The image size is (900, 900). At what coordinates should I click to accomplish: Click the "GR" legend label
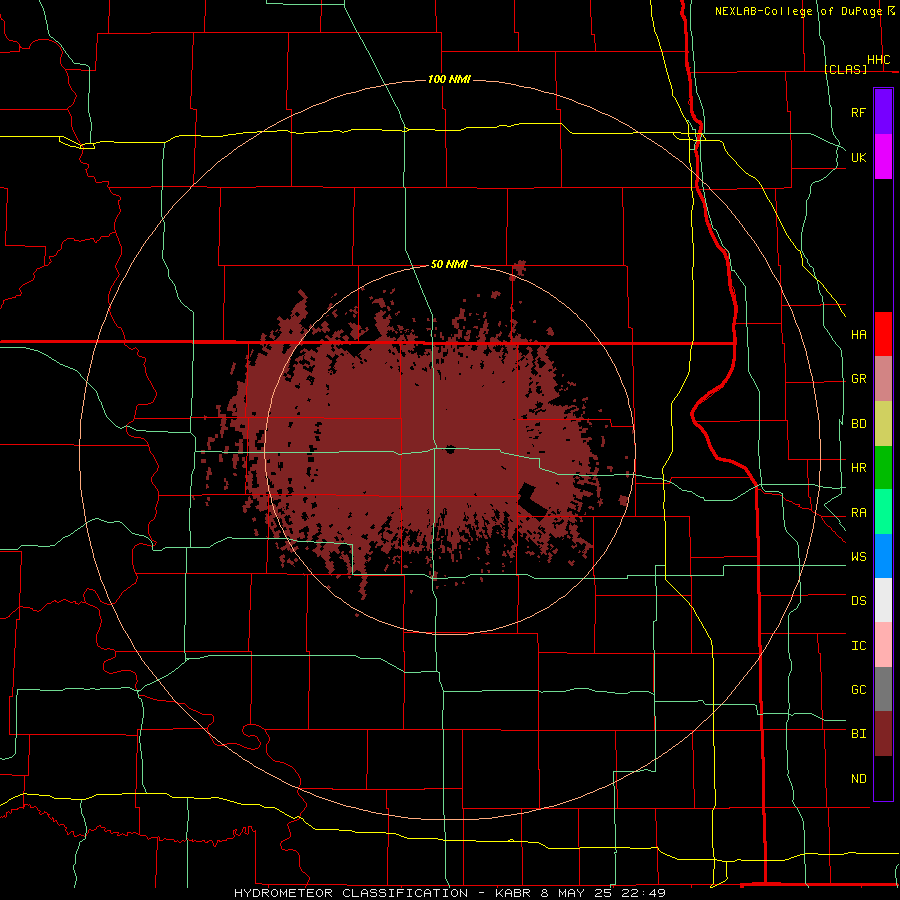click(x=858, y=379)
